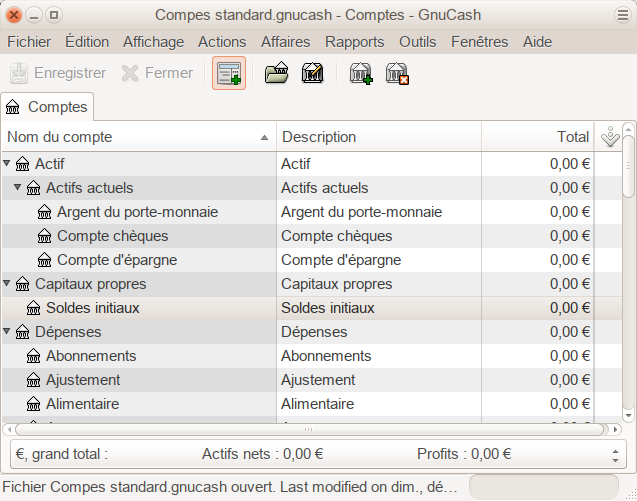637x501 pixels.
Task: Open the Rapports menu
Action: pos(354,42)
